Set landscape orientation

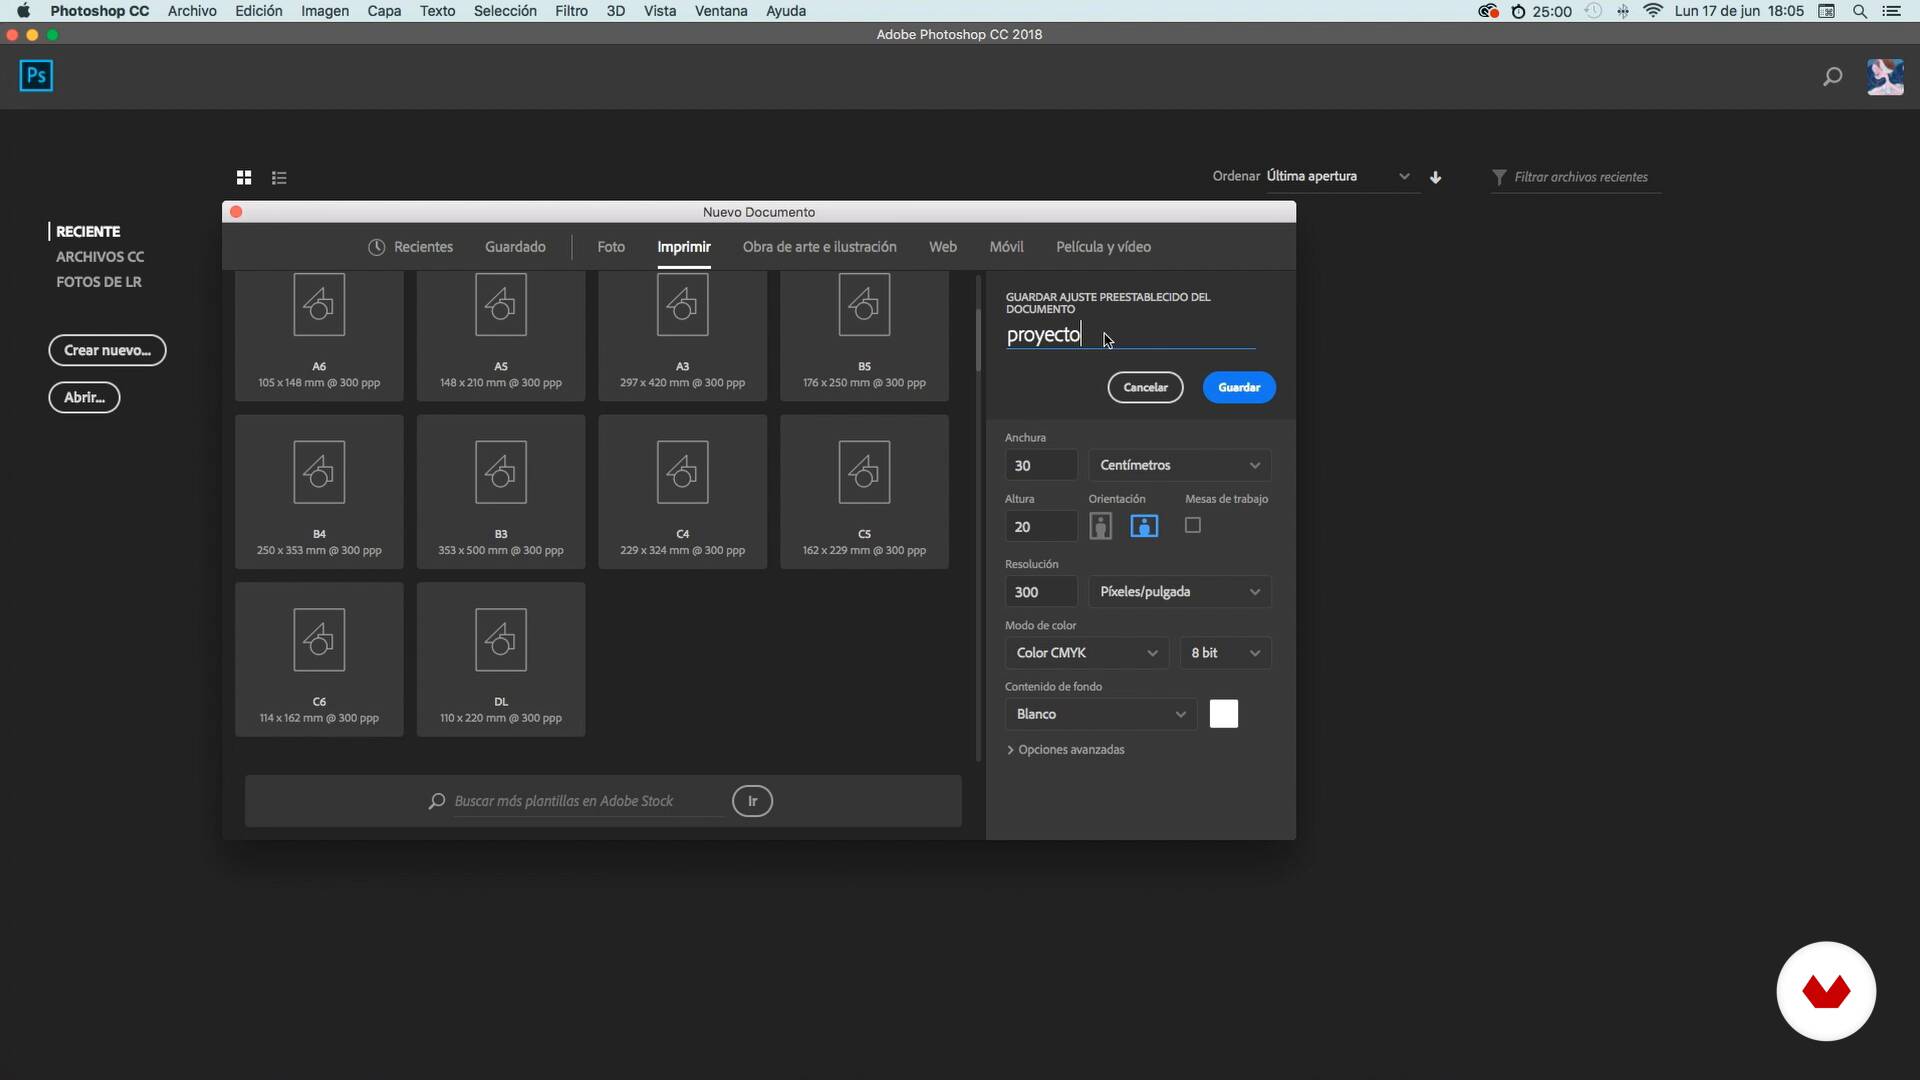pos(1144,526)
